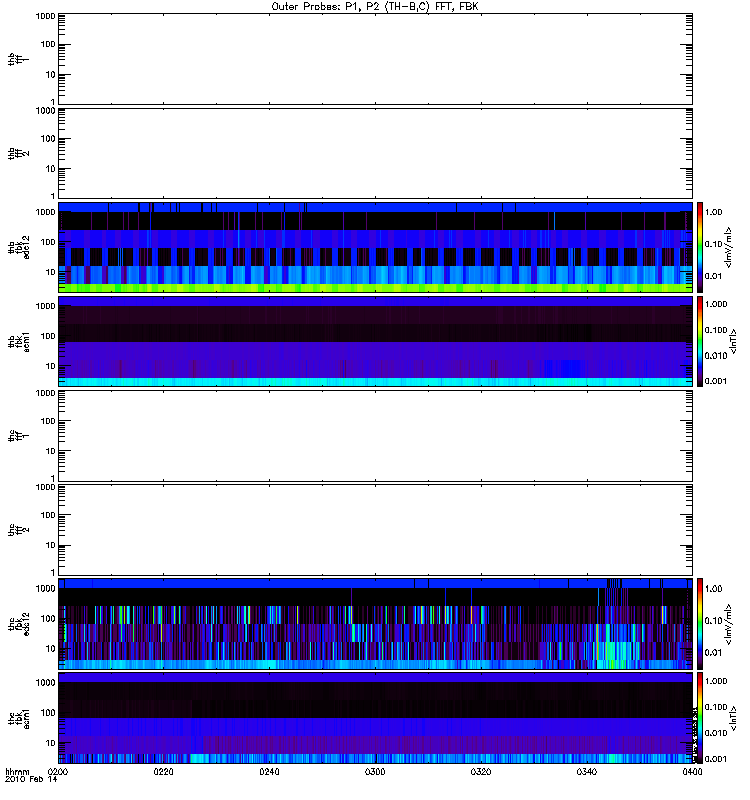Click the color bar beside thb fbk edc12 spectrogram

(x=700, y=247)
